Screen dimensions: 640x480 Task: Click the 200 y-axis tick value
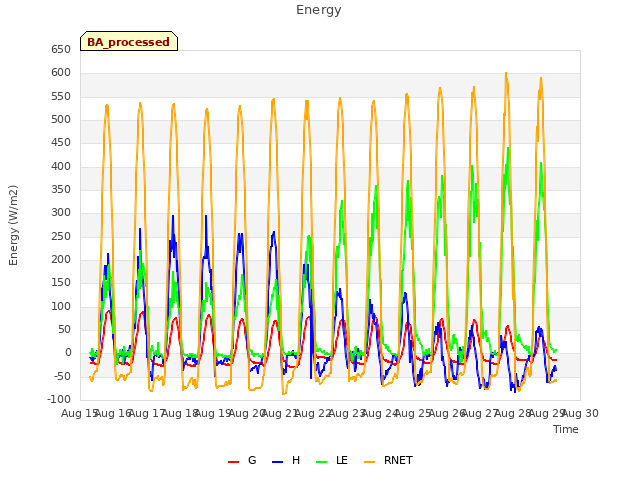(61, 260)
